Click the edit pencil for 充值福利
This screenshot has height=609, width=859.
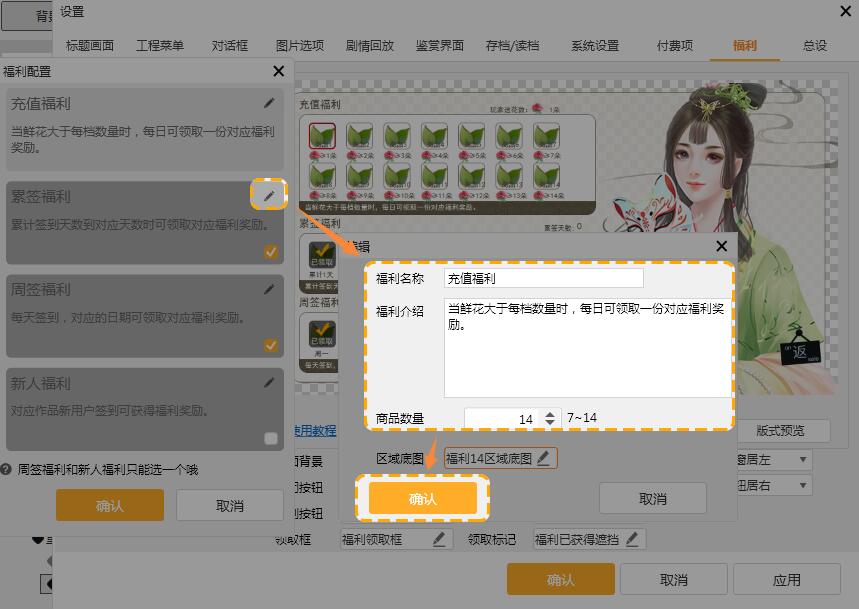click(269, 103)
